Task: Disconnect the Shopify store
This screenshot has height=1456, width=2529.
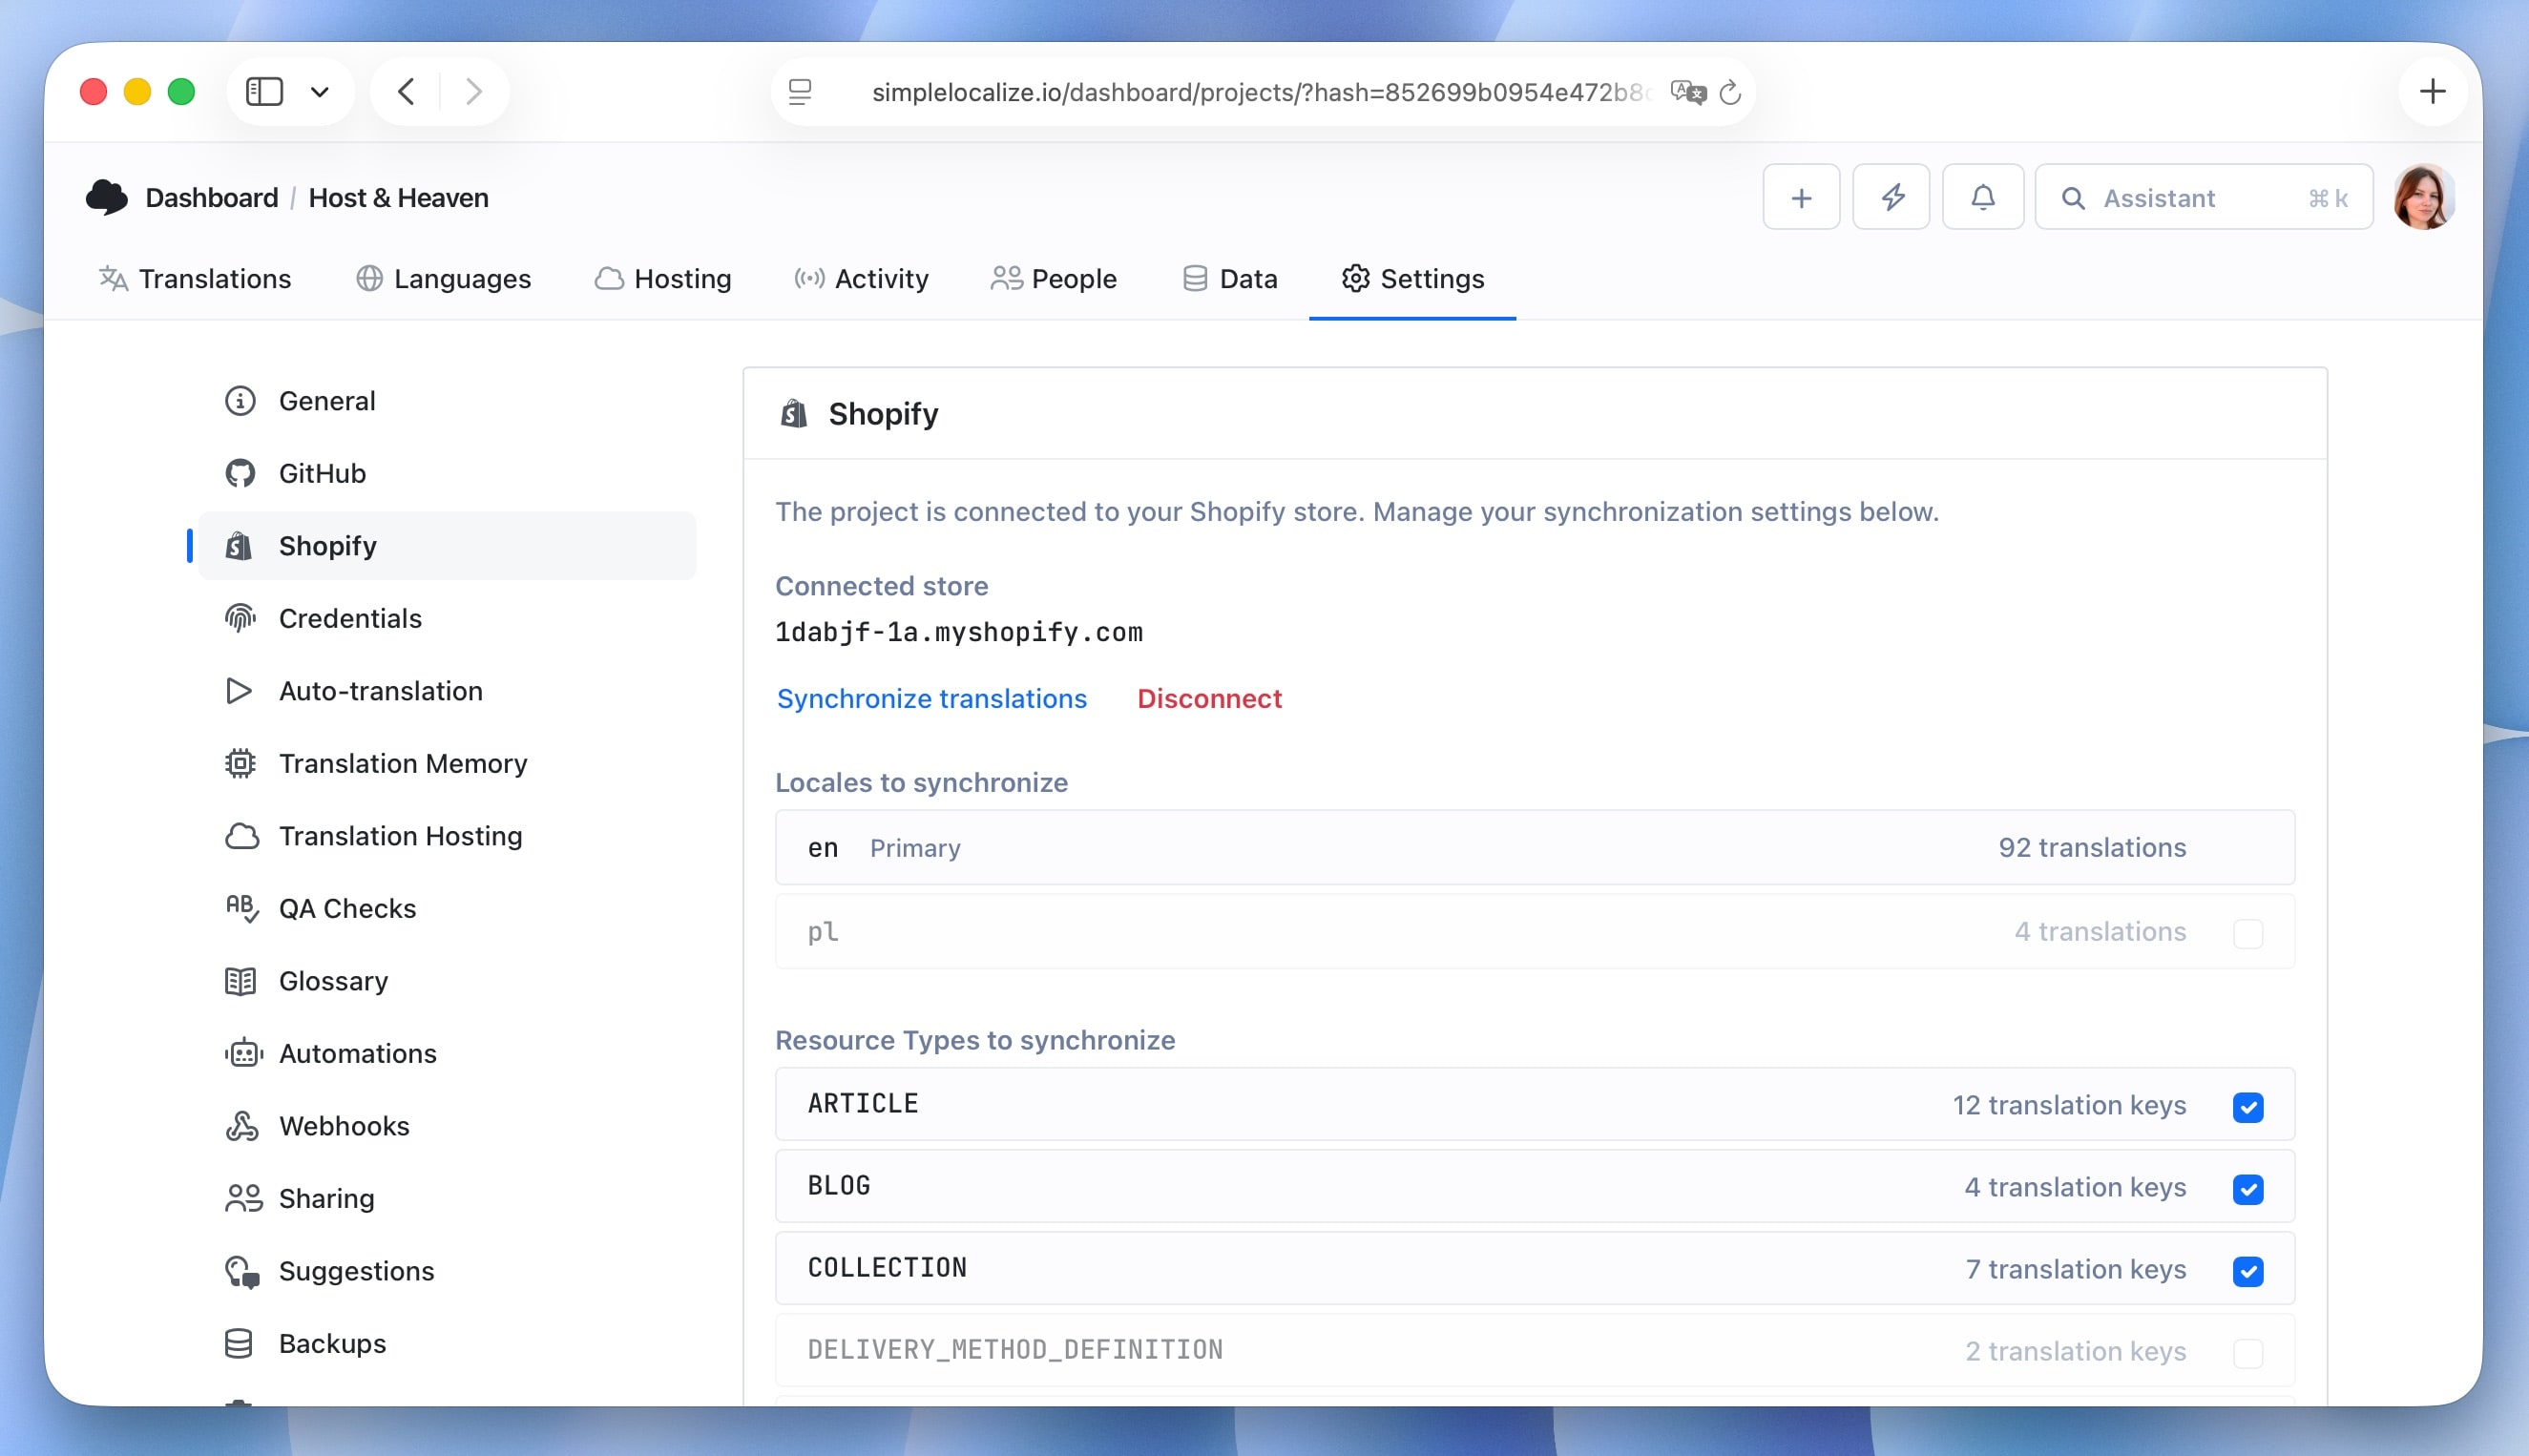Action: (x=1209, y=698)
